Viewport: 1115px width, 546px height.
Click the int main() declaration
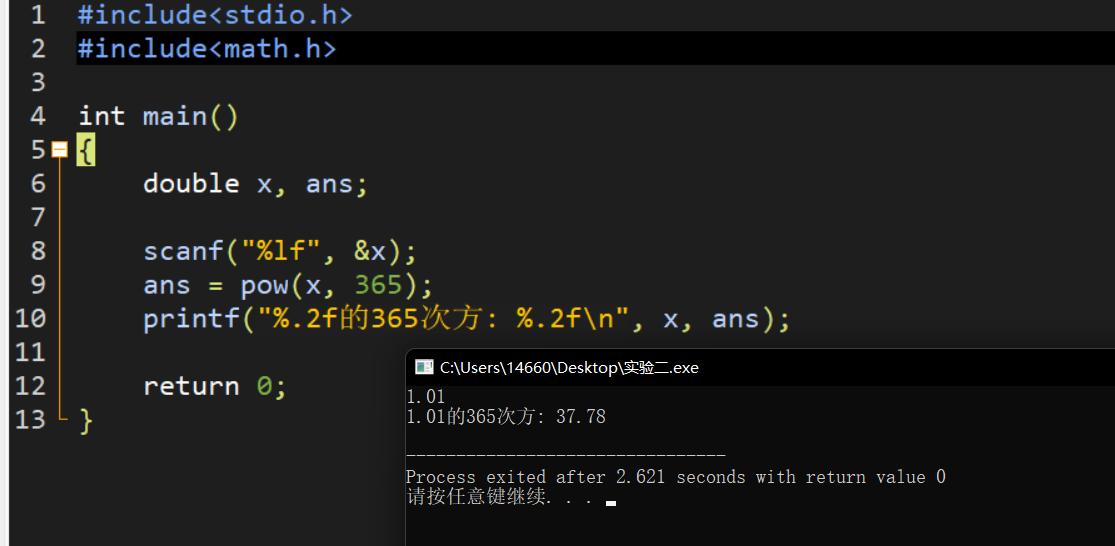click(158, 116)
